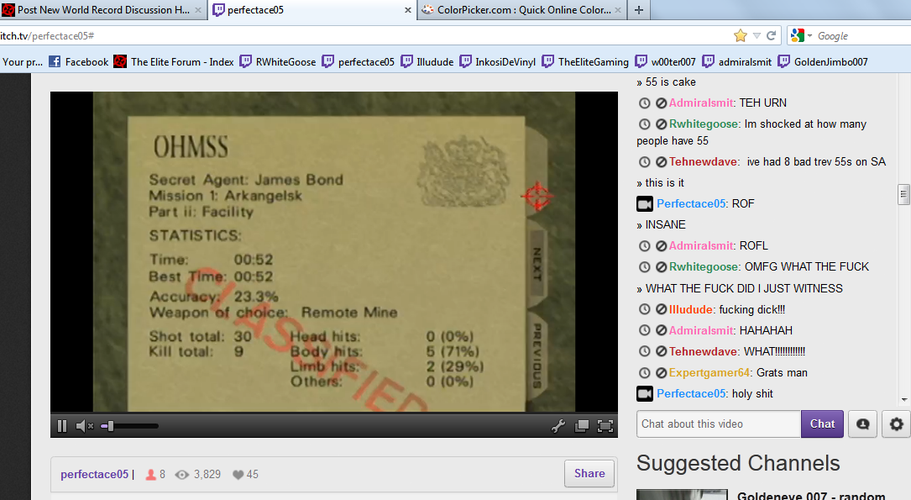The height and width of the screenshot is (500, 911).
Task: Open a new browser tab
Action: [x=639, y=10]
